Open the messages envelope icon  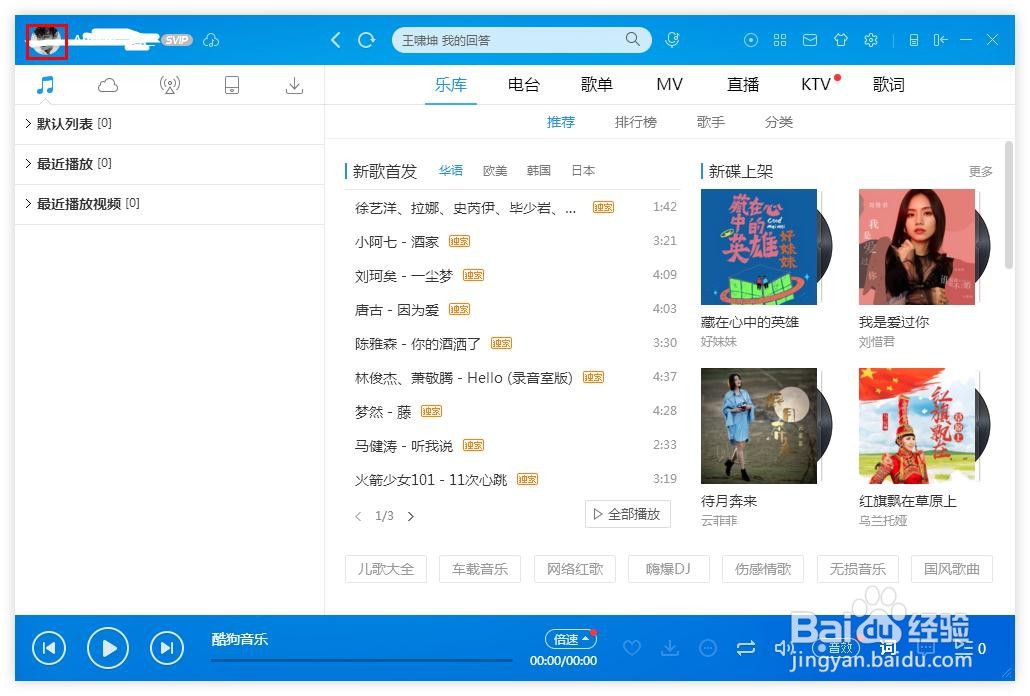tap(810, 40)
